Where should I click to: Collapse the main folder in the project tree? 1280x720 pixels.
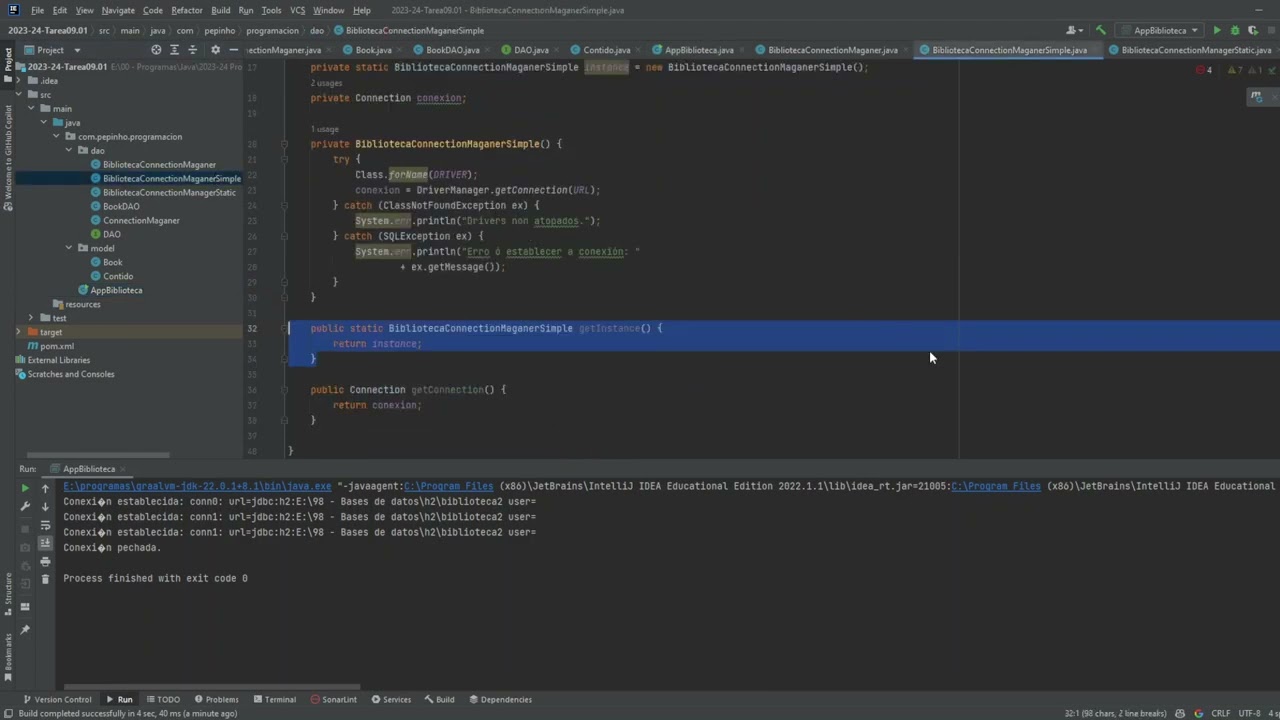[x=31, y=109]
